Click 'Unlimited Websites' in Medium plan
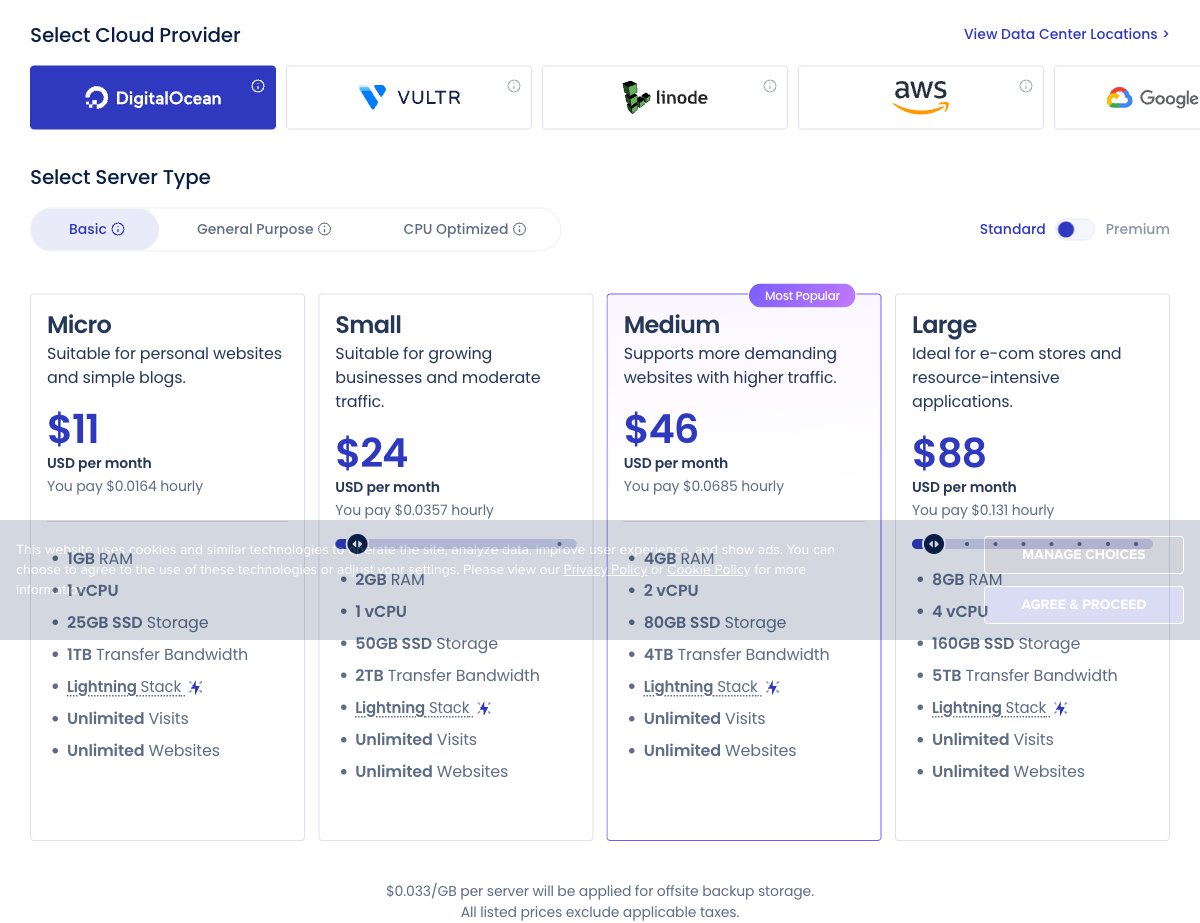The image size is (1200, 923). (x=720, y=750)
